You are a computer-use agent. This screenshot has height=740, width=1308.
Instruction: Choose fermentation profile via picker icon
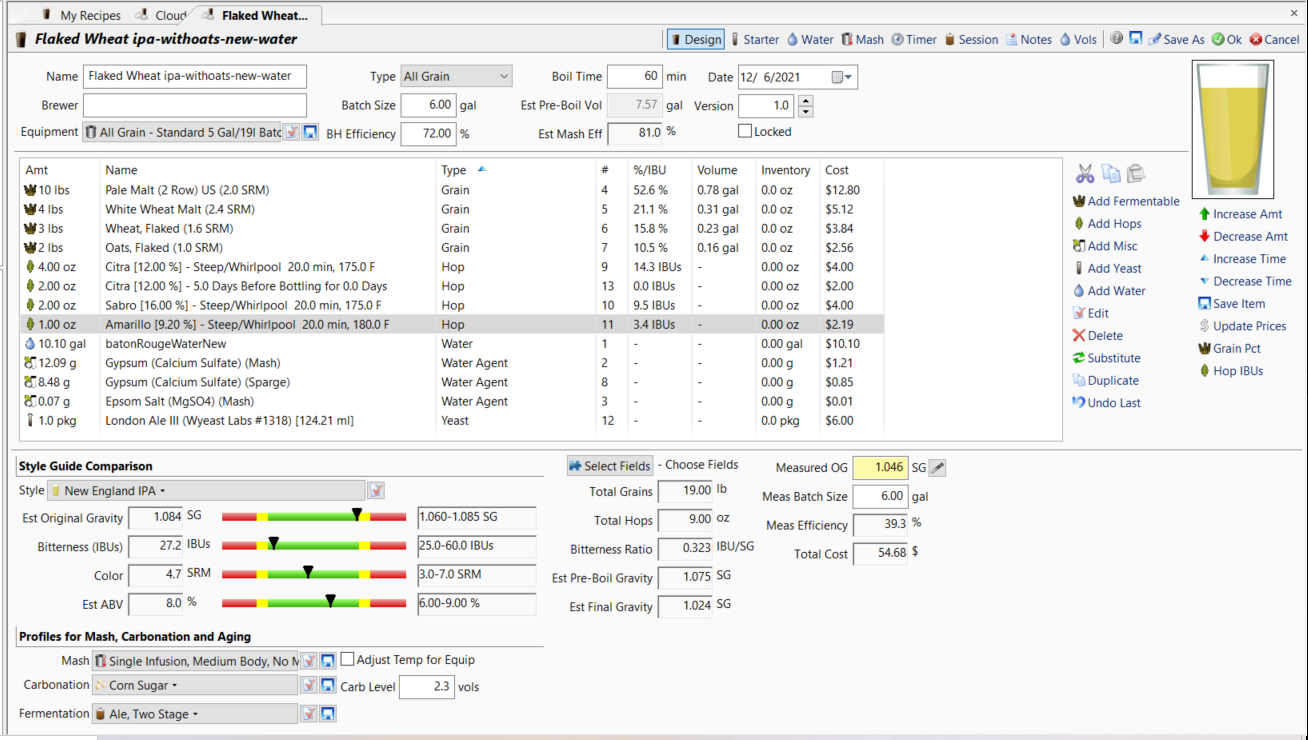(x=310, y=713)
